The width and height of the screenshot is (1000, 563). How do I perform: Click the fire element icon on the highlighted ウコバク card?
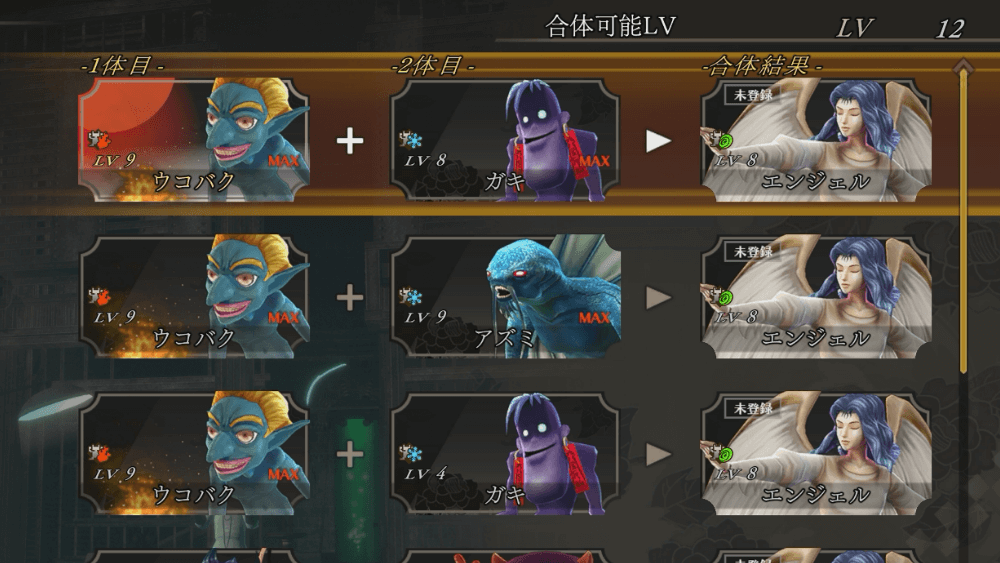click(99, 140)
